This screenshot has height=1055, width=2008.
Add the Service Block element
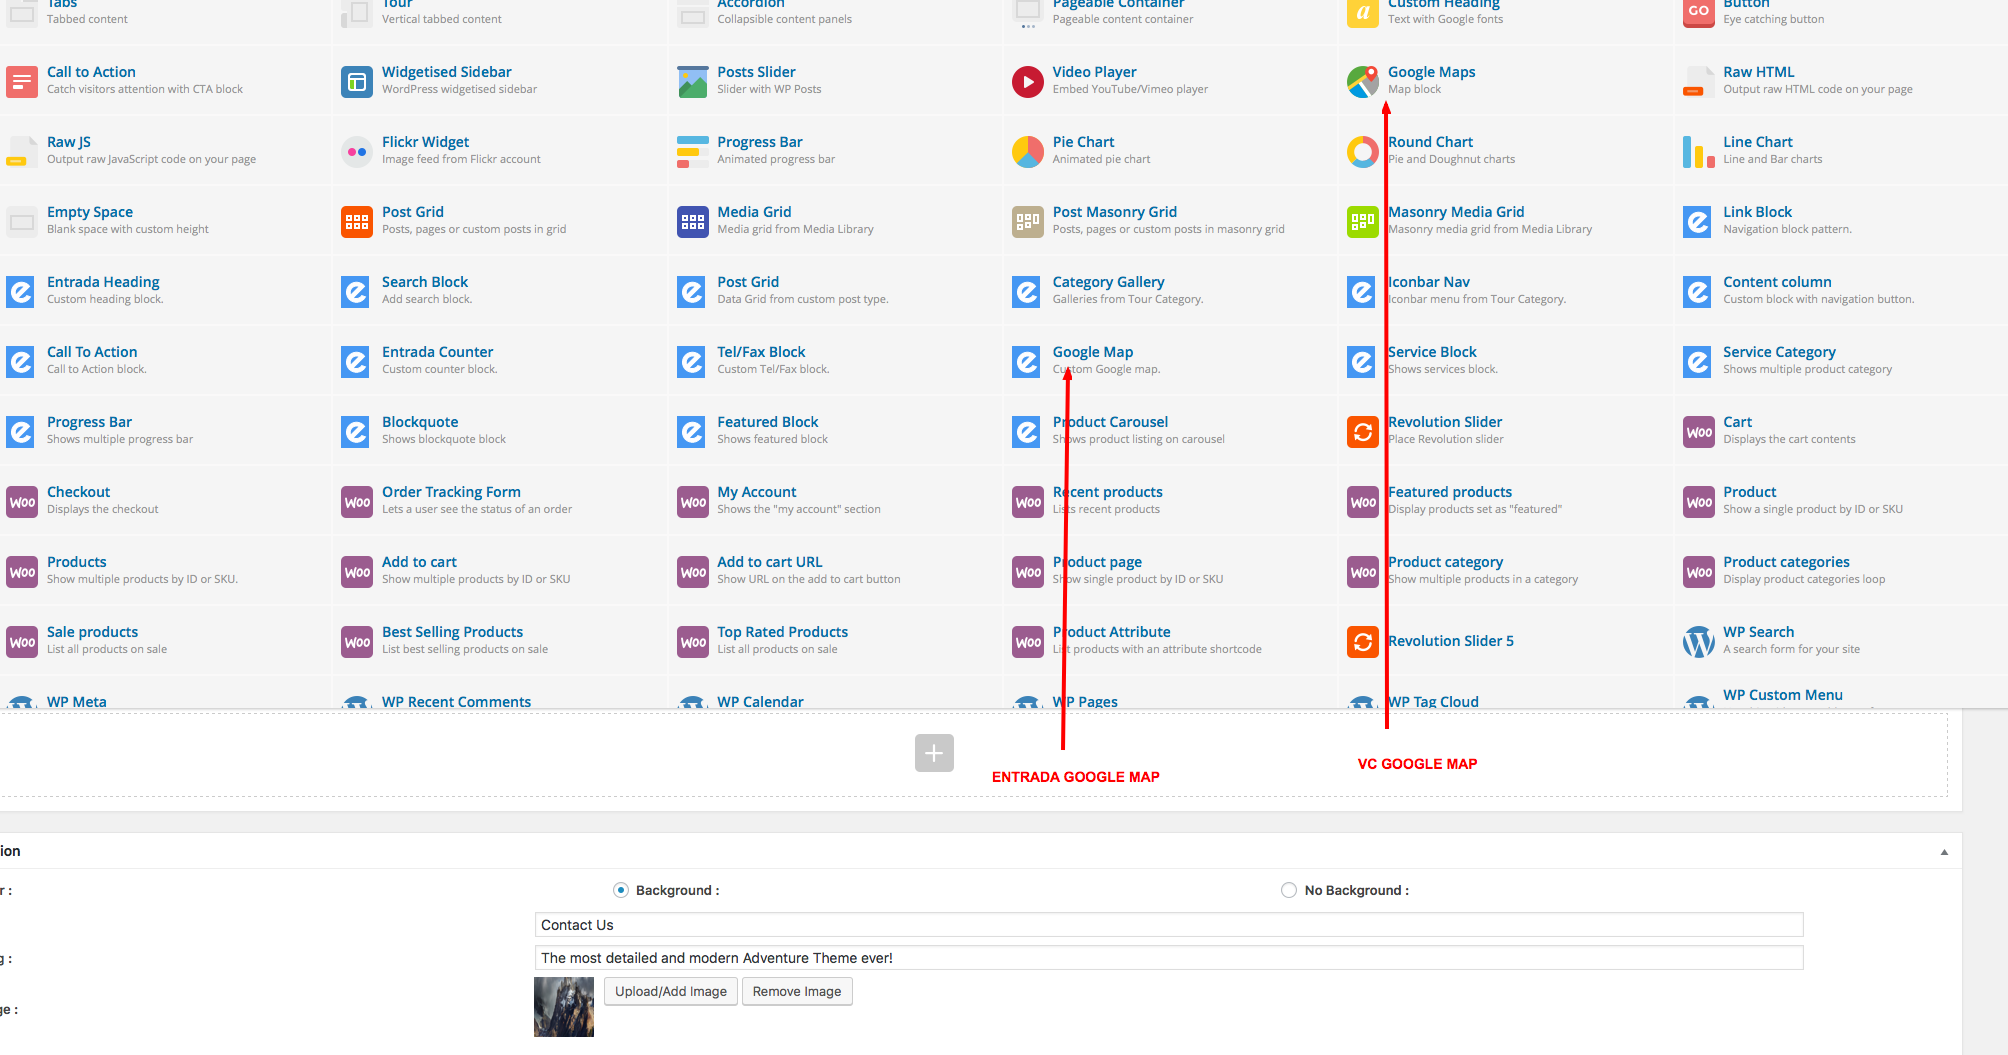tap(1506, 360)
